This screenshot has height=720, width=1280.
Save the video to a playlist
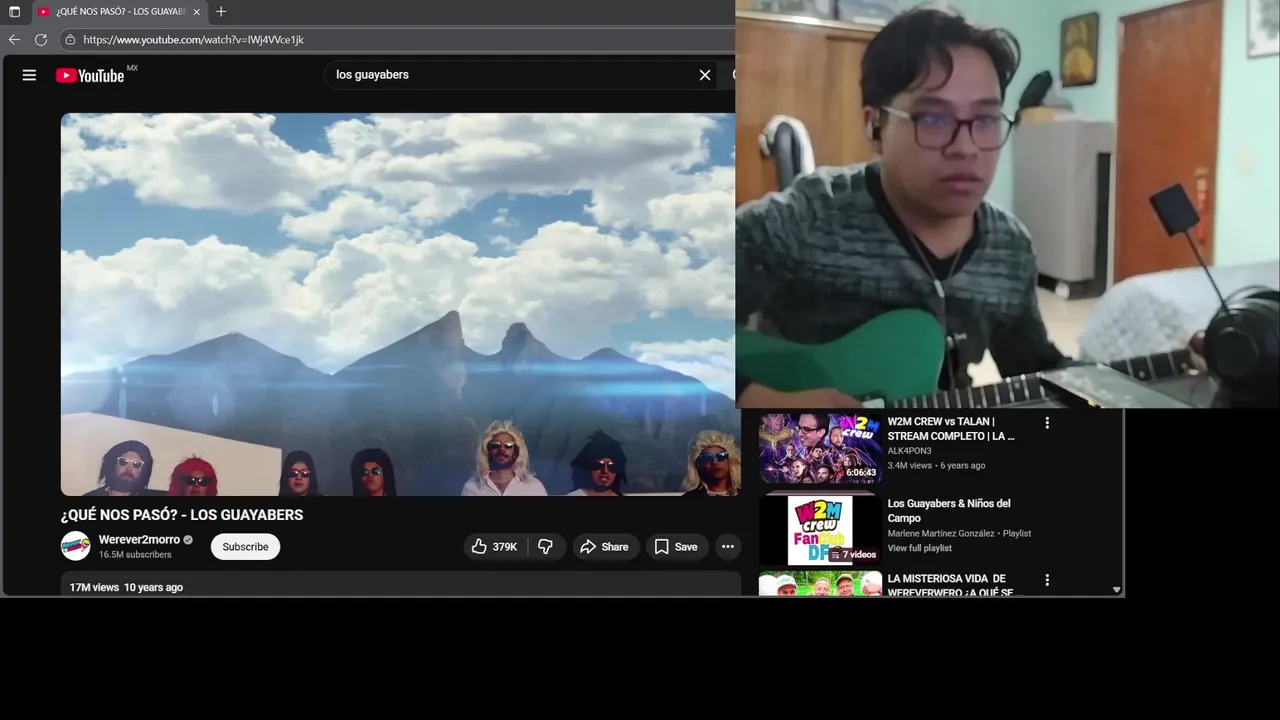pyautogui.click(x=676, y=547)
